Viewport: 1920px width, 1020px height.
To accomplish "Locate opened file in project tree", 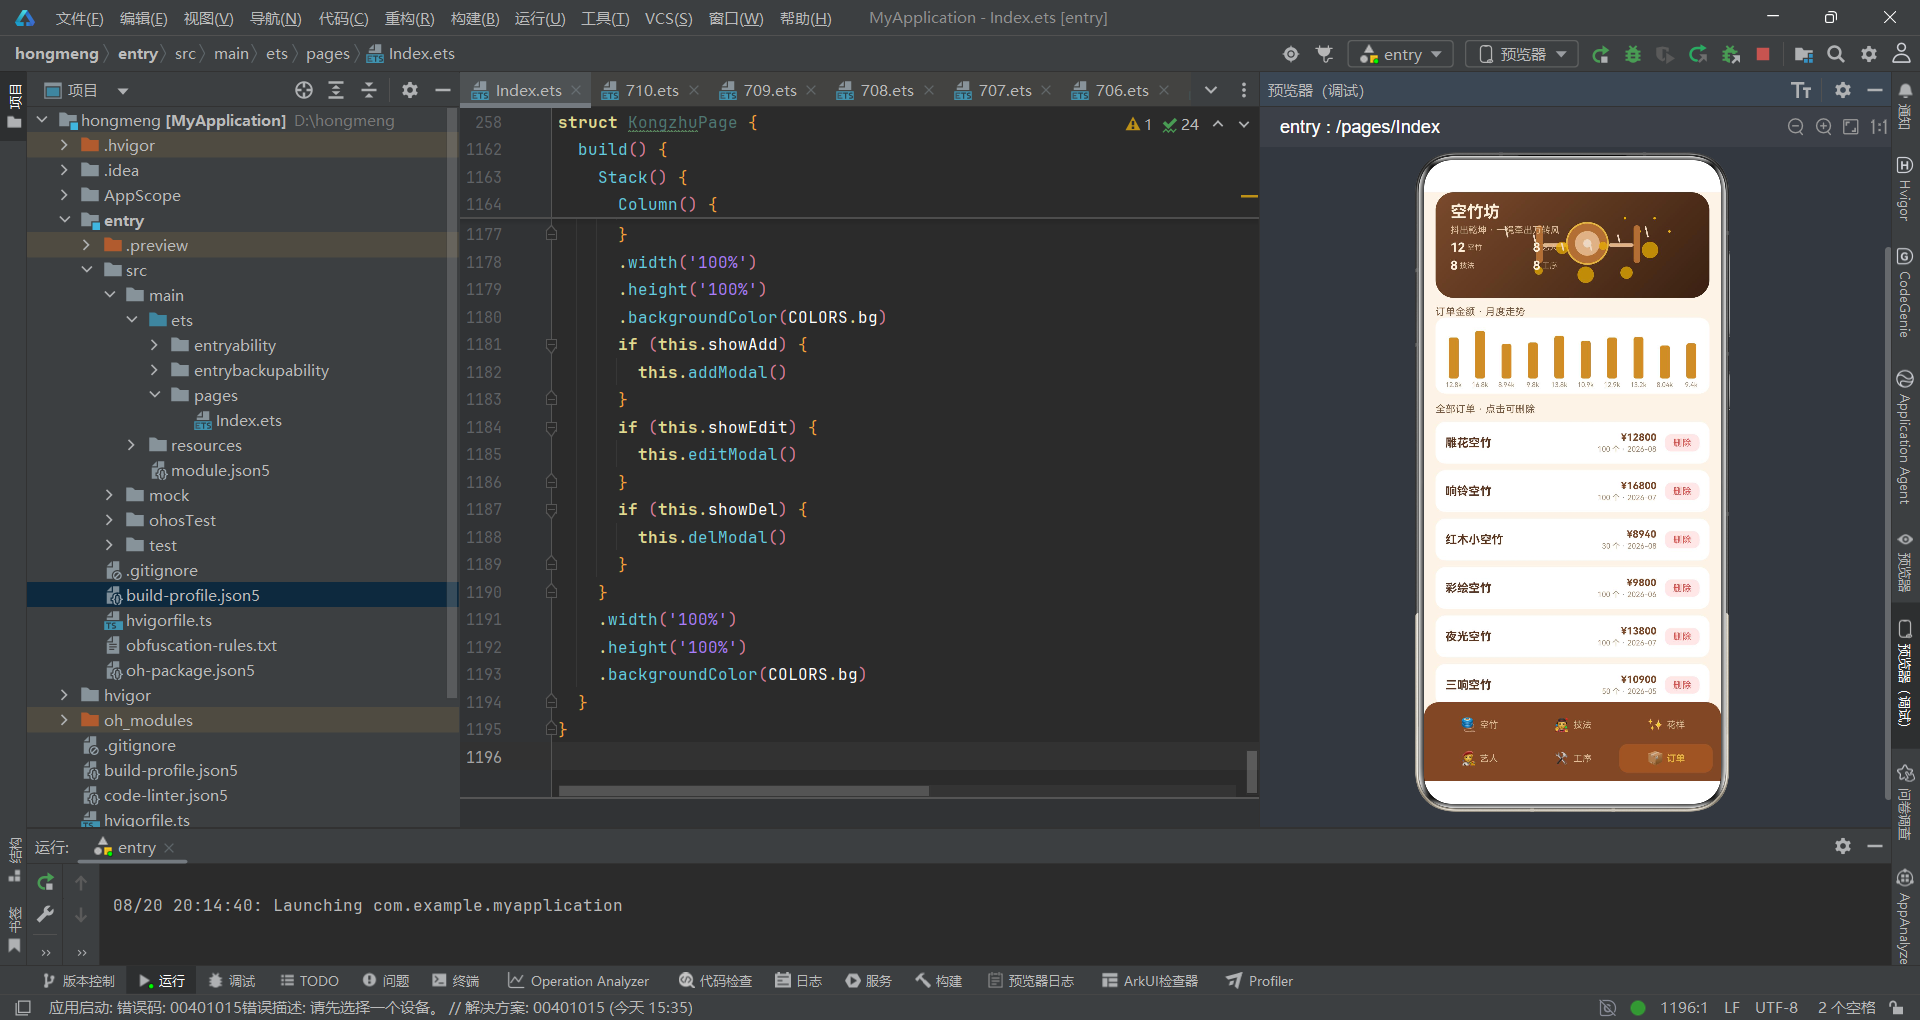I will [304, 90].
